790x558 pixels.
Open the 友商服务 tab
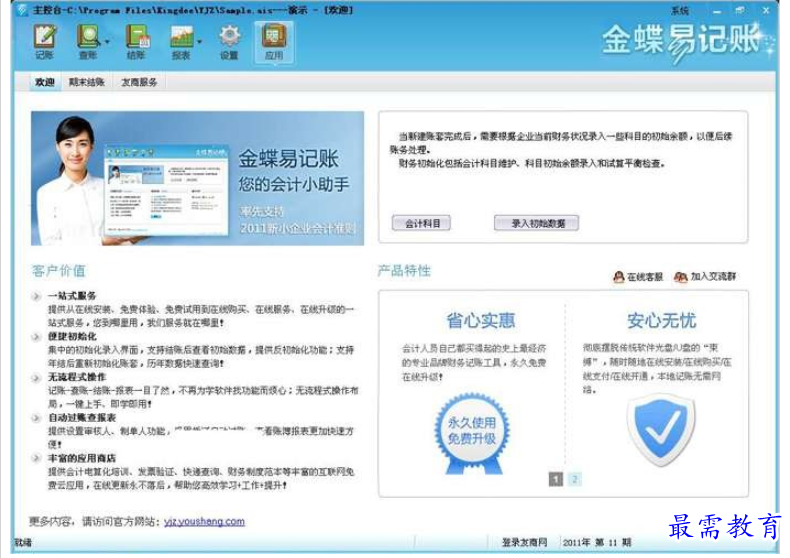coord(139,82)
